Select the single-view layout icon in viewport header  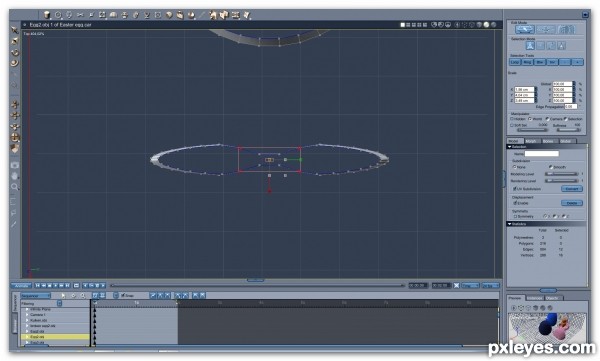(x=403, y=25)
